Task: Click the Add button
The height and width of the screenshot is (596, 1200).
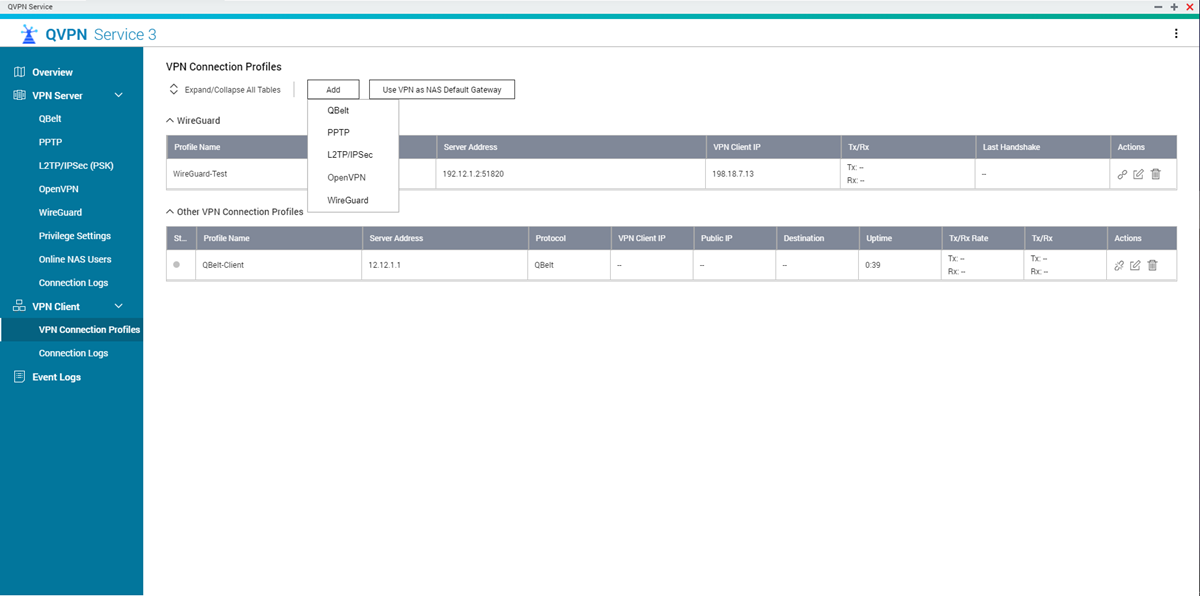Action: coord(333,90)
